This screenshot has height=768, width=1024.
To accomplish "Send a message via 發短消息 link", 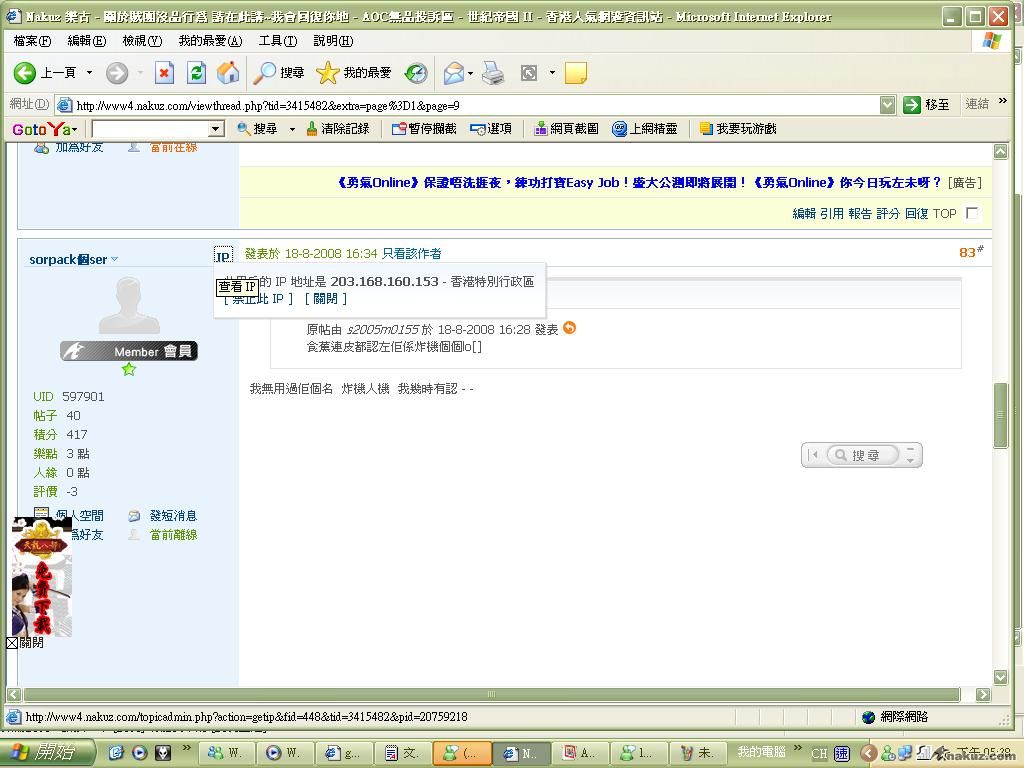I will tap(173, 516).
